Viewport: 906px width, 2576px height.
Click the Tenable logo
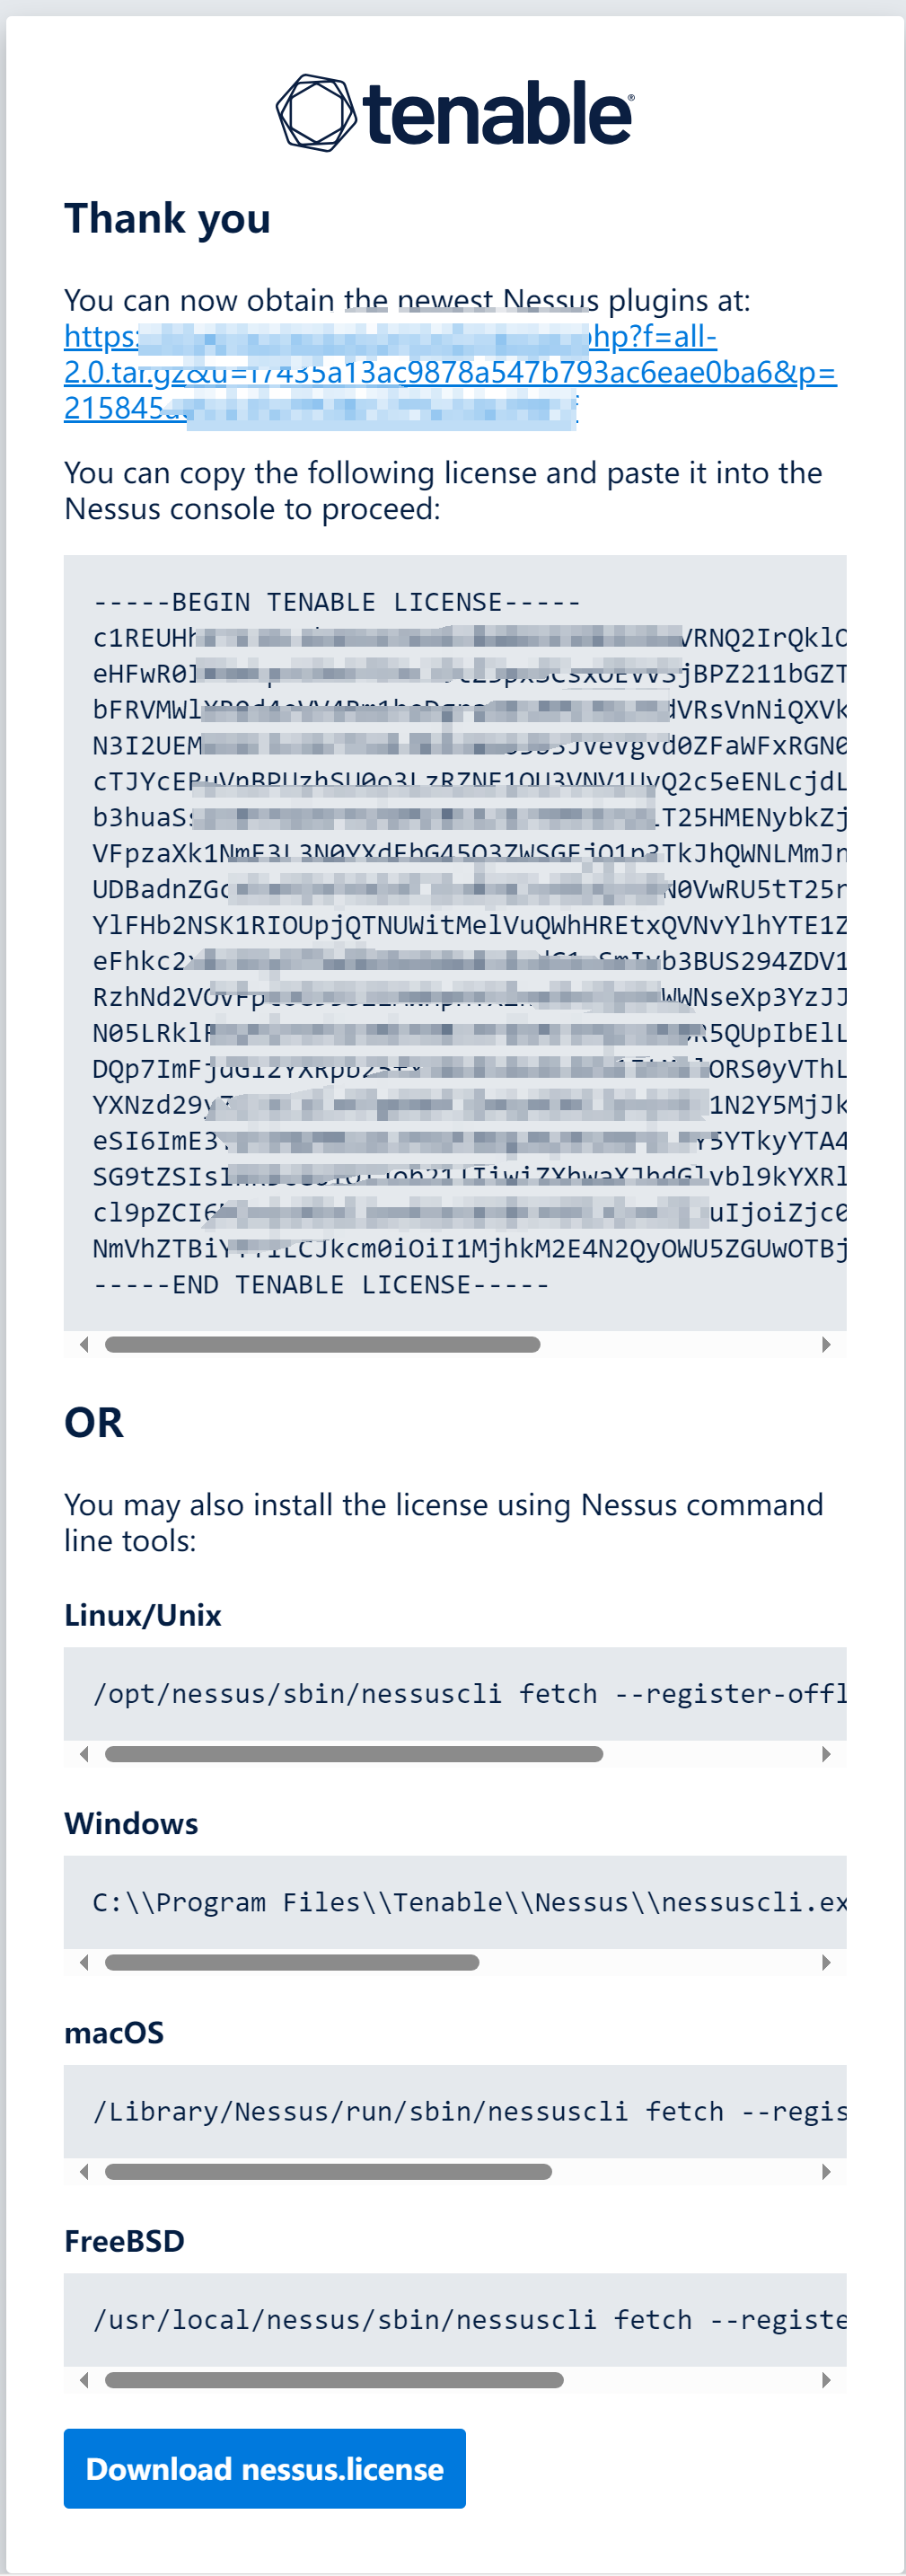point(454,113)
